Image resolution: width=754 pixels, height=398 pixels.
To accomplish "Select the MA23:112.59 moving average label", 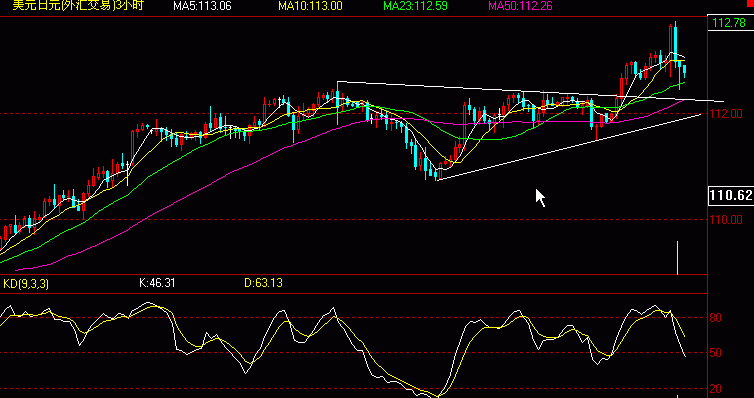I will [x=415, y=6].
